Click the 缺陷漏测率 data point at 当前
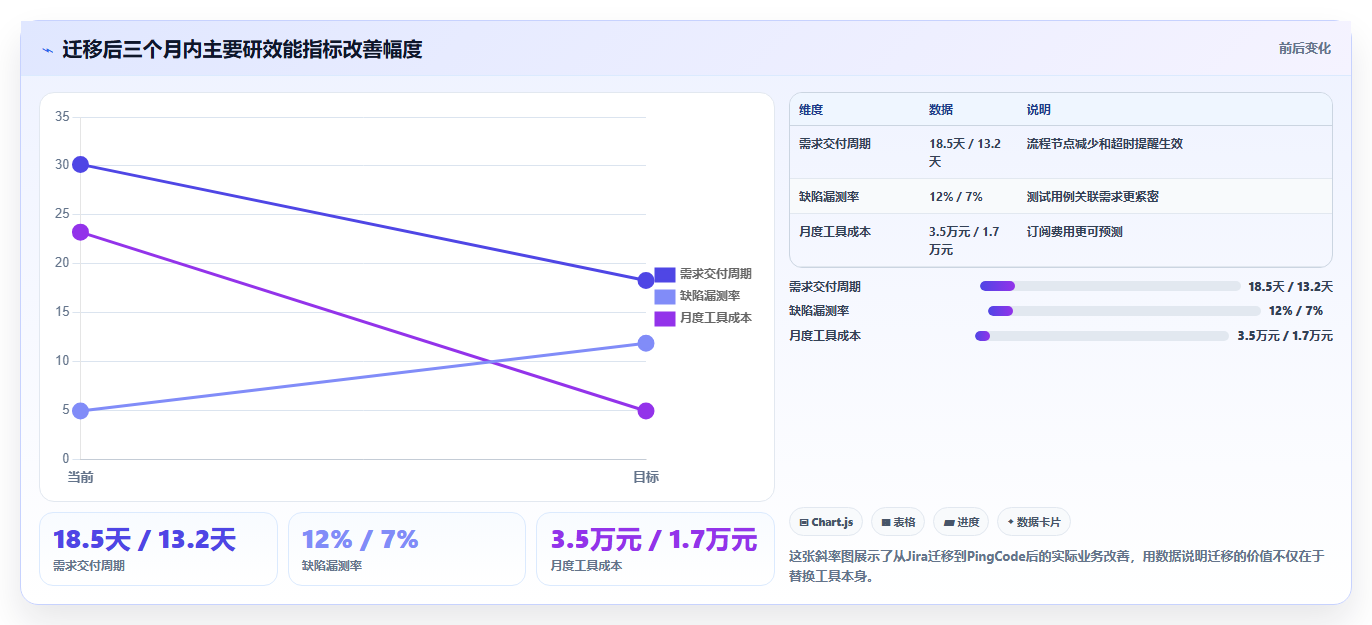The image size is (1372, 625). 81,410
